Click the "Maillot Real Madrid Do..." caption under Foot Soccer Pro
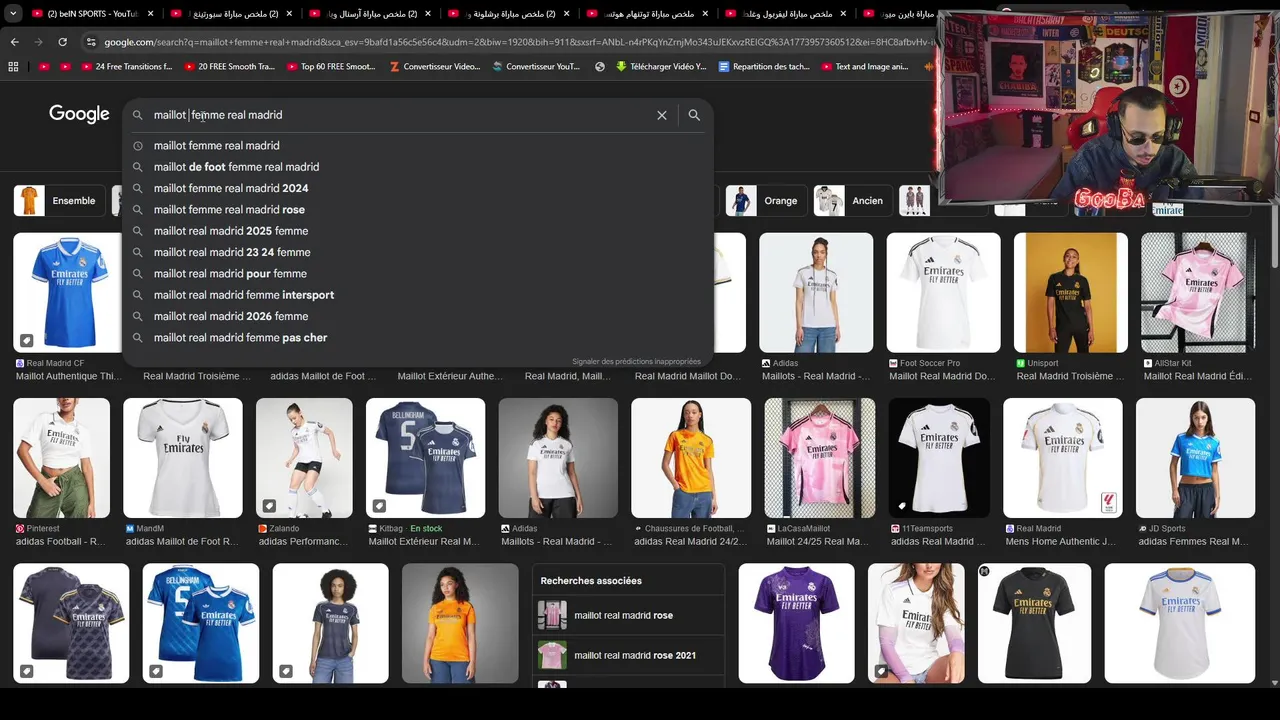Image resolution: width=1280 pixels, height=720 pixels. click(x=942, y=376)
